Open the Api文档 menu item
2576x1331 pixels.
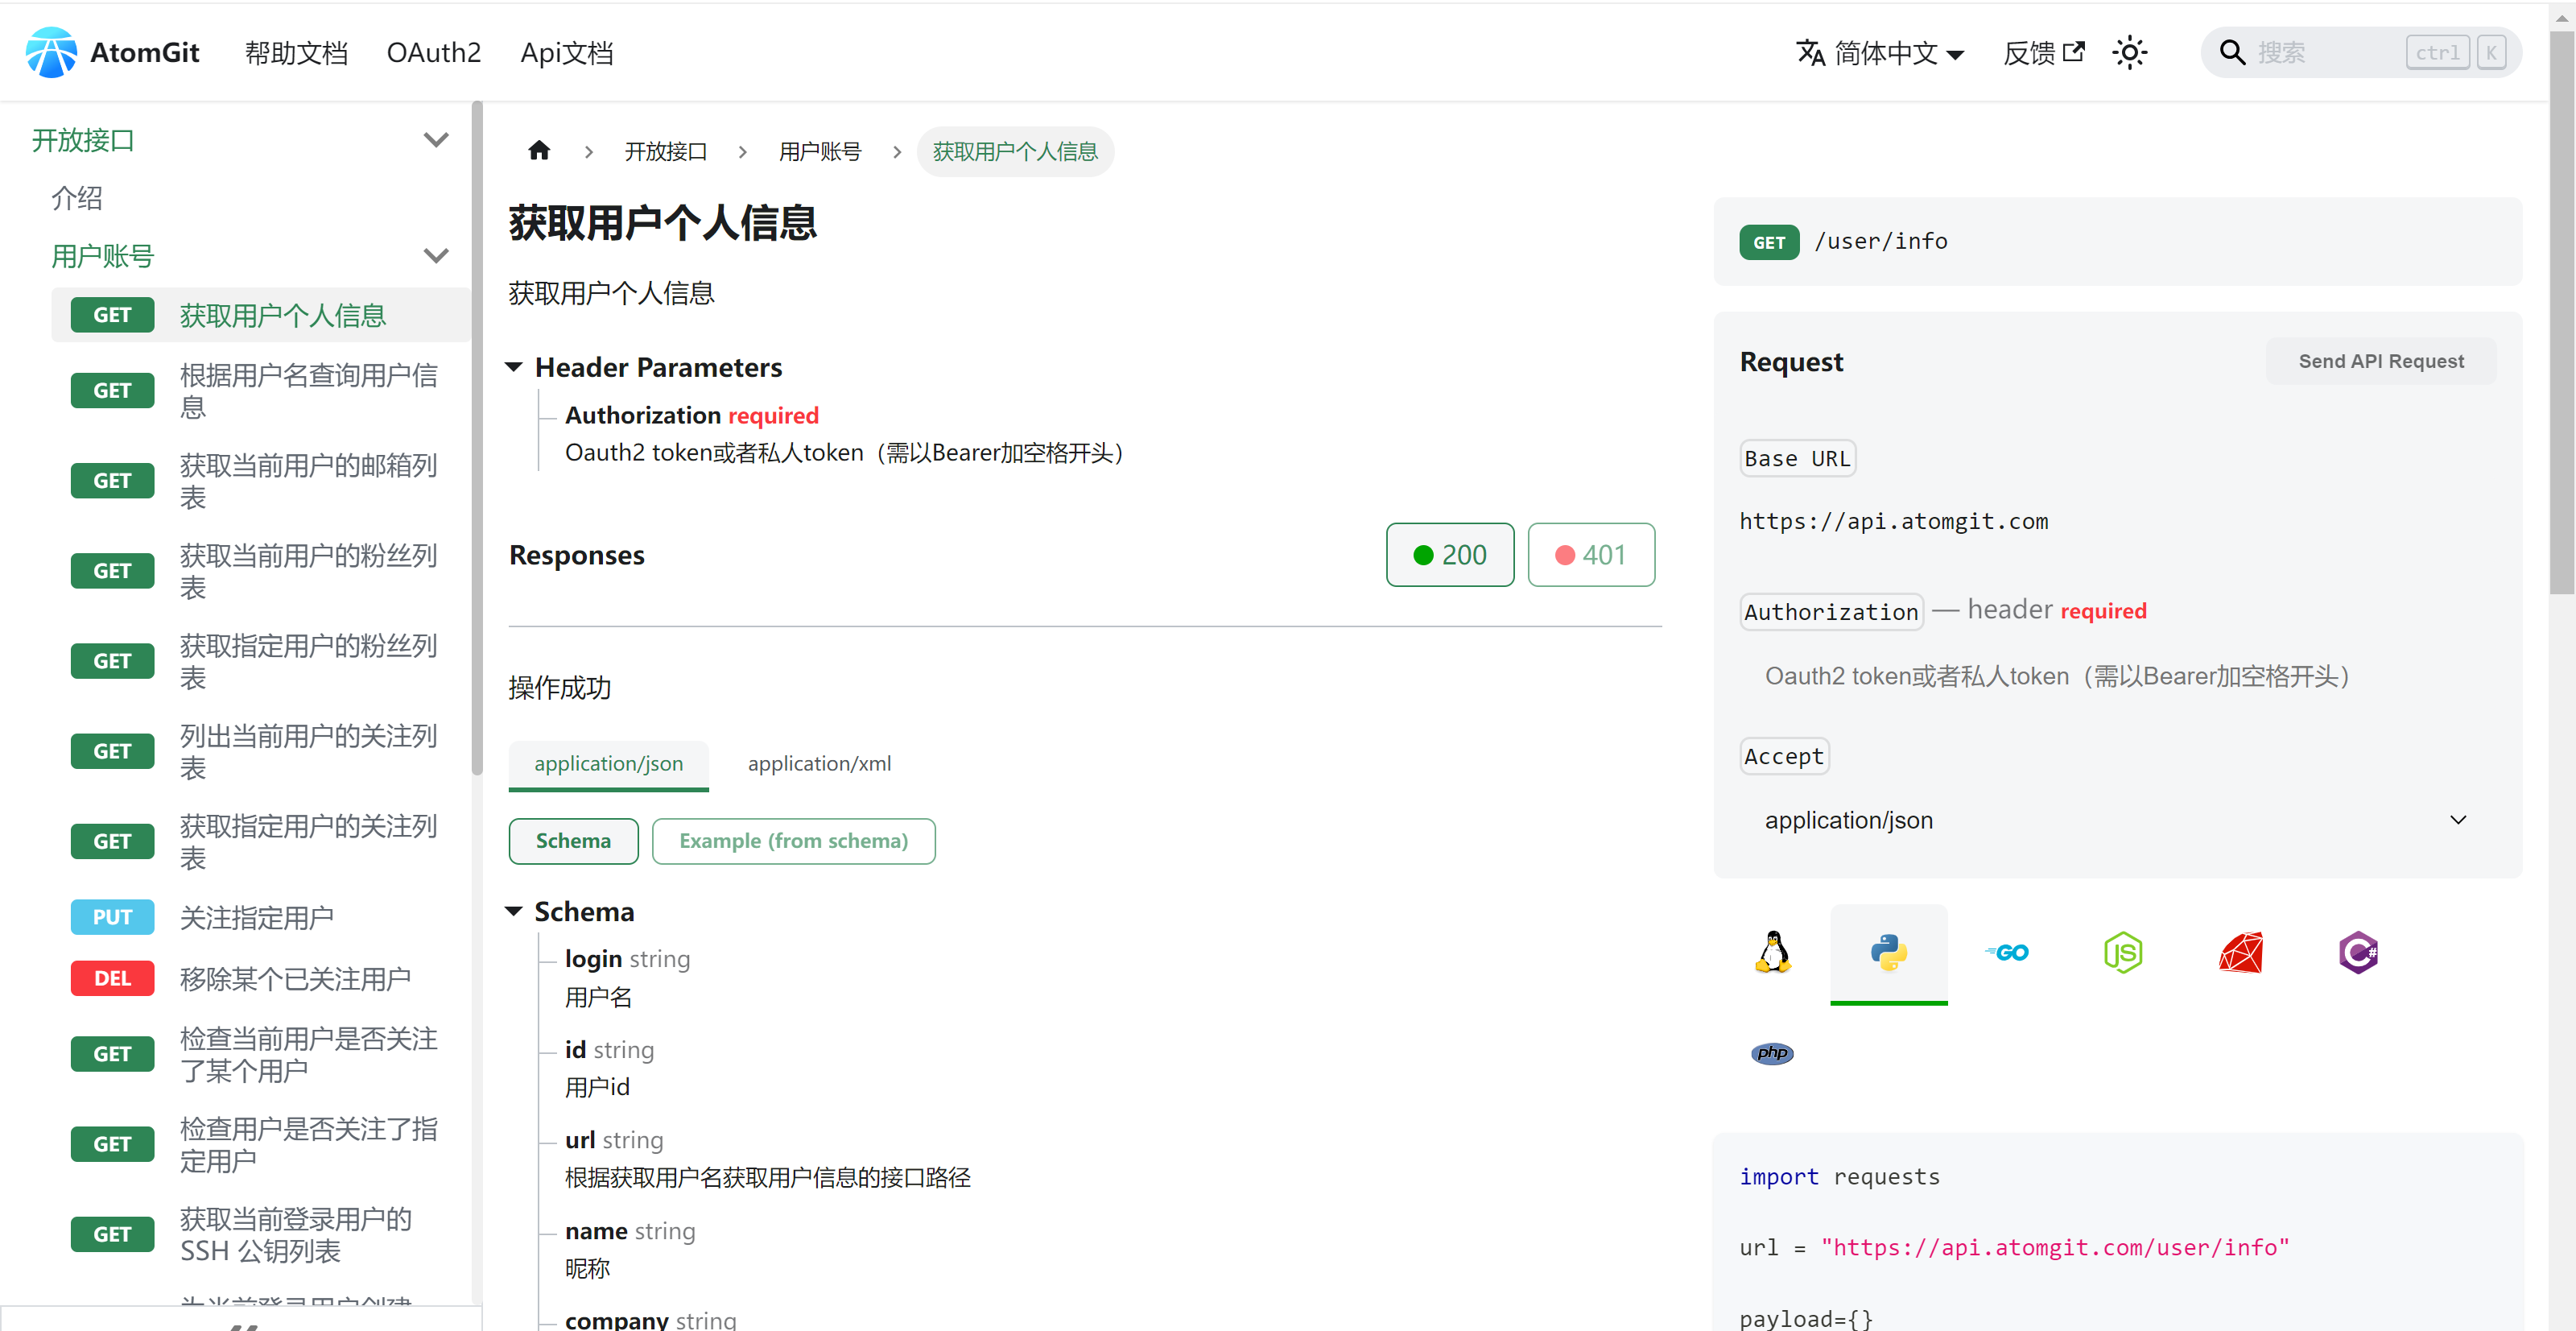coord(566,51)
